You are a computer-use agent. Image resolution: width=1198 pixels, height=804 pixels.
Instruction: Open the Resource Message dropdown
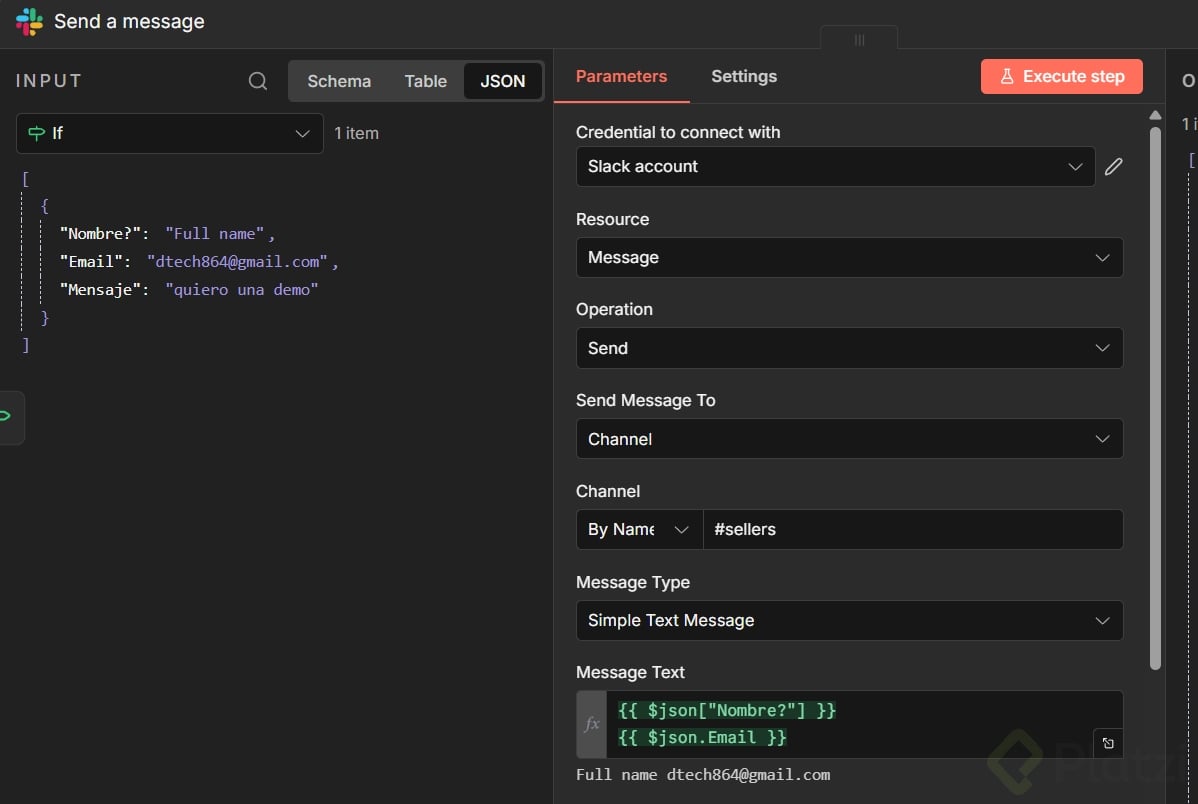(849, 258)
